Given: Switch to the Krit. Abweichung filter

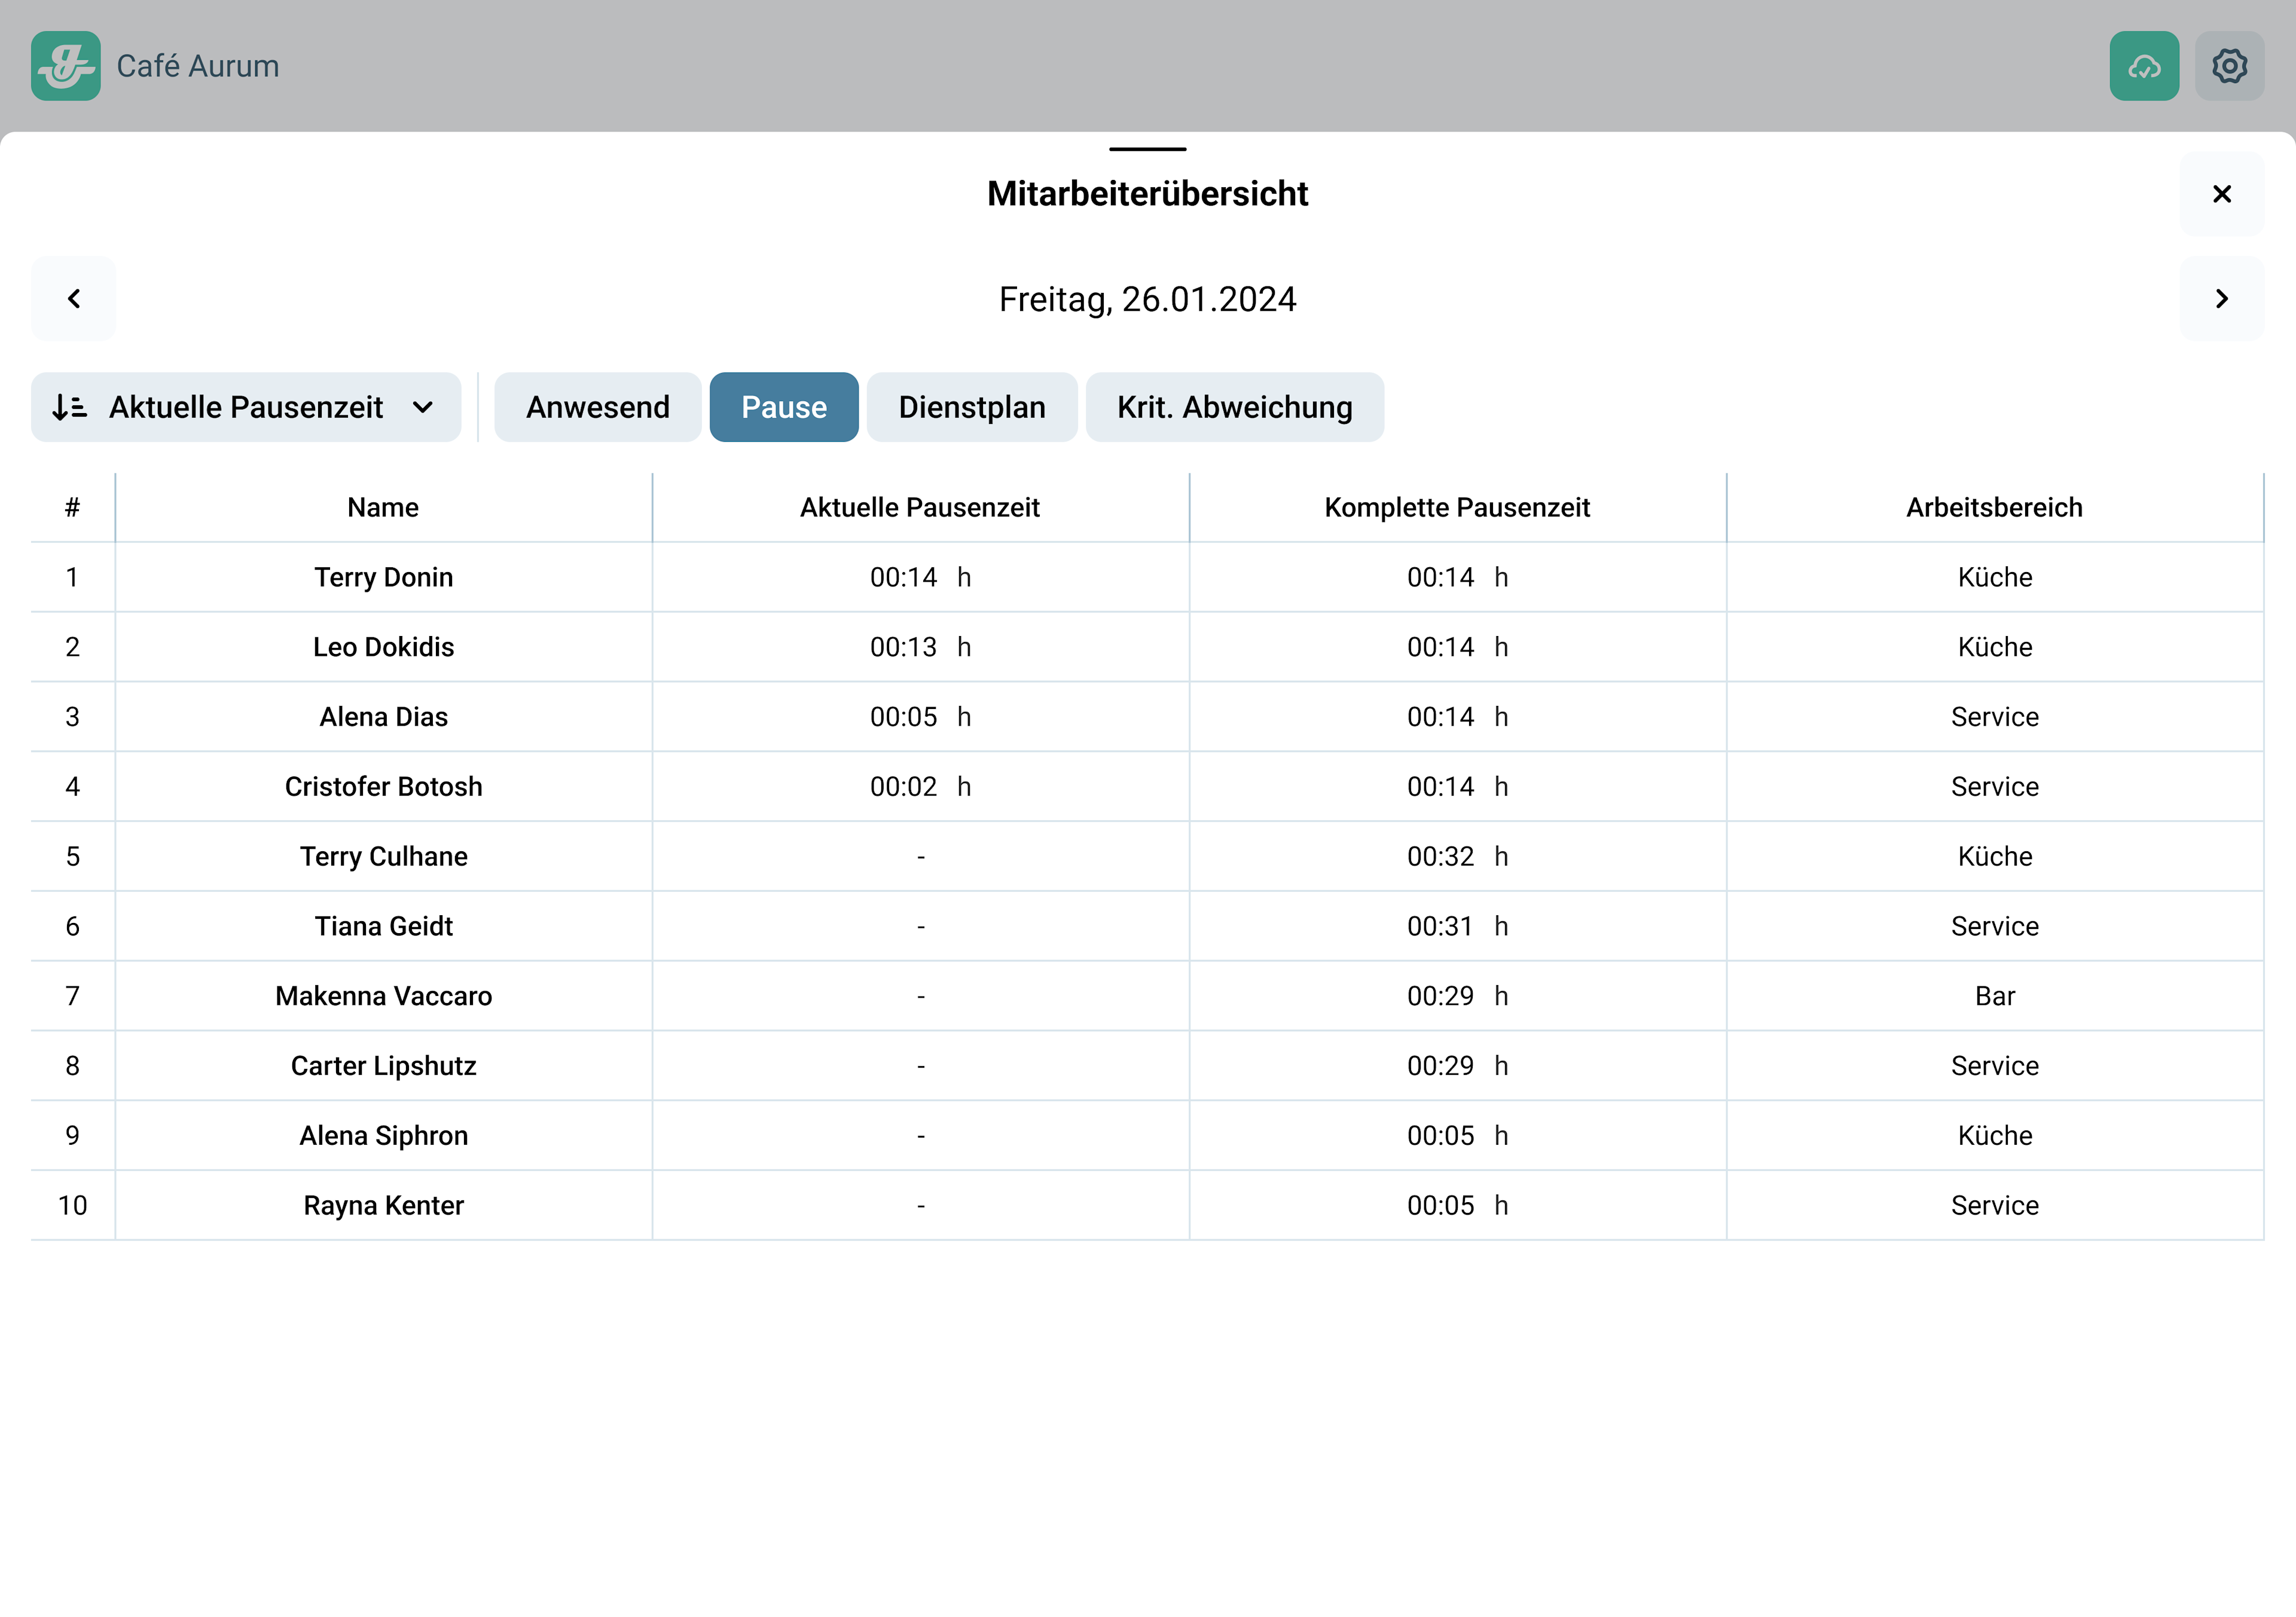Looking at the screenshot, I should [x=1234, y=407].
